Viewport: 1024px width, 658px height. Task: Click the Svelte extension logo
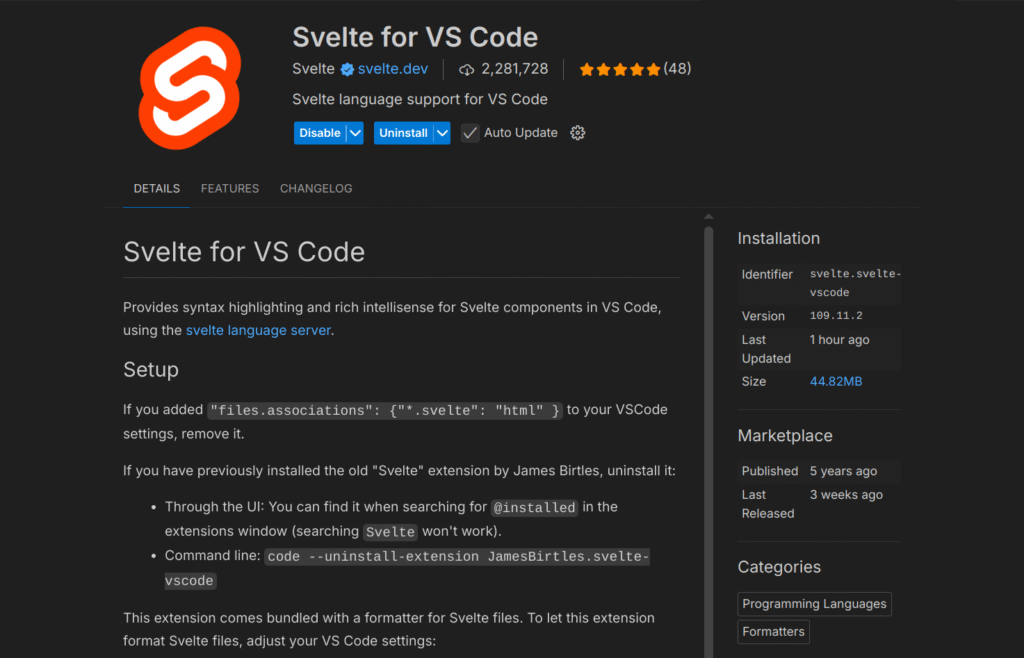(x=190, y=88)
